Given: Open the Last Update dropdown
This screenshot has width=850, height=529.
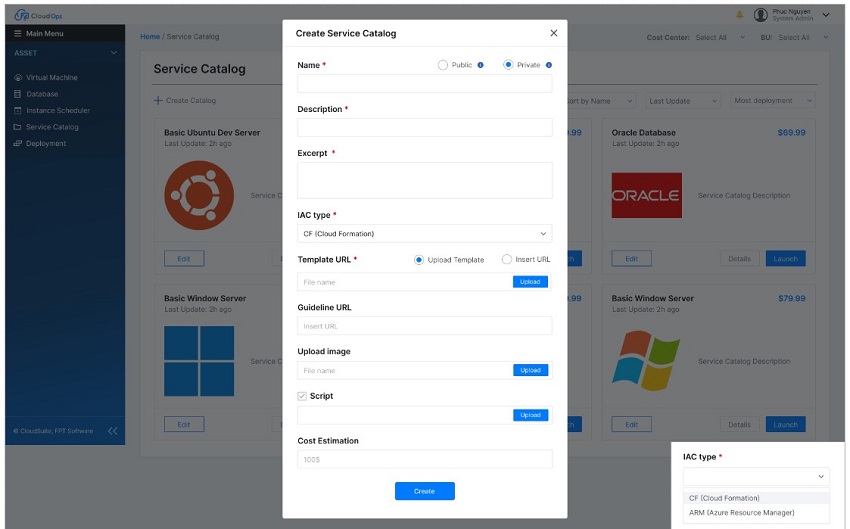Looking at the screenshot, I should [x=682, y=101].
